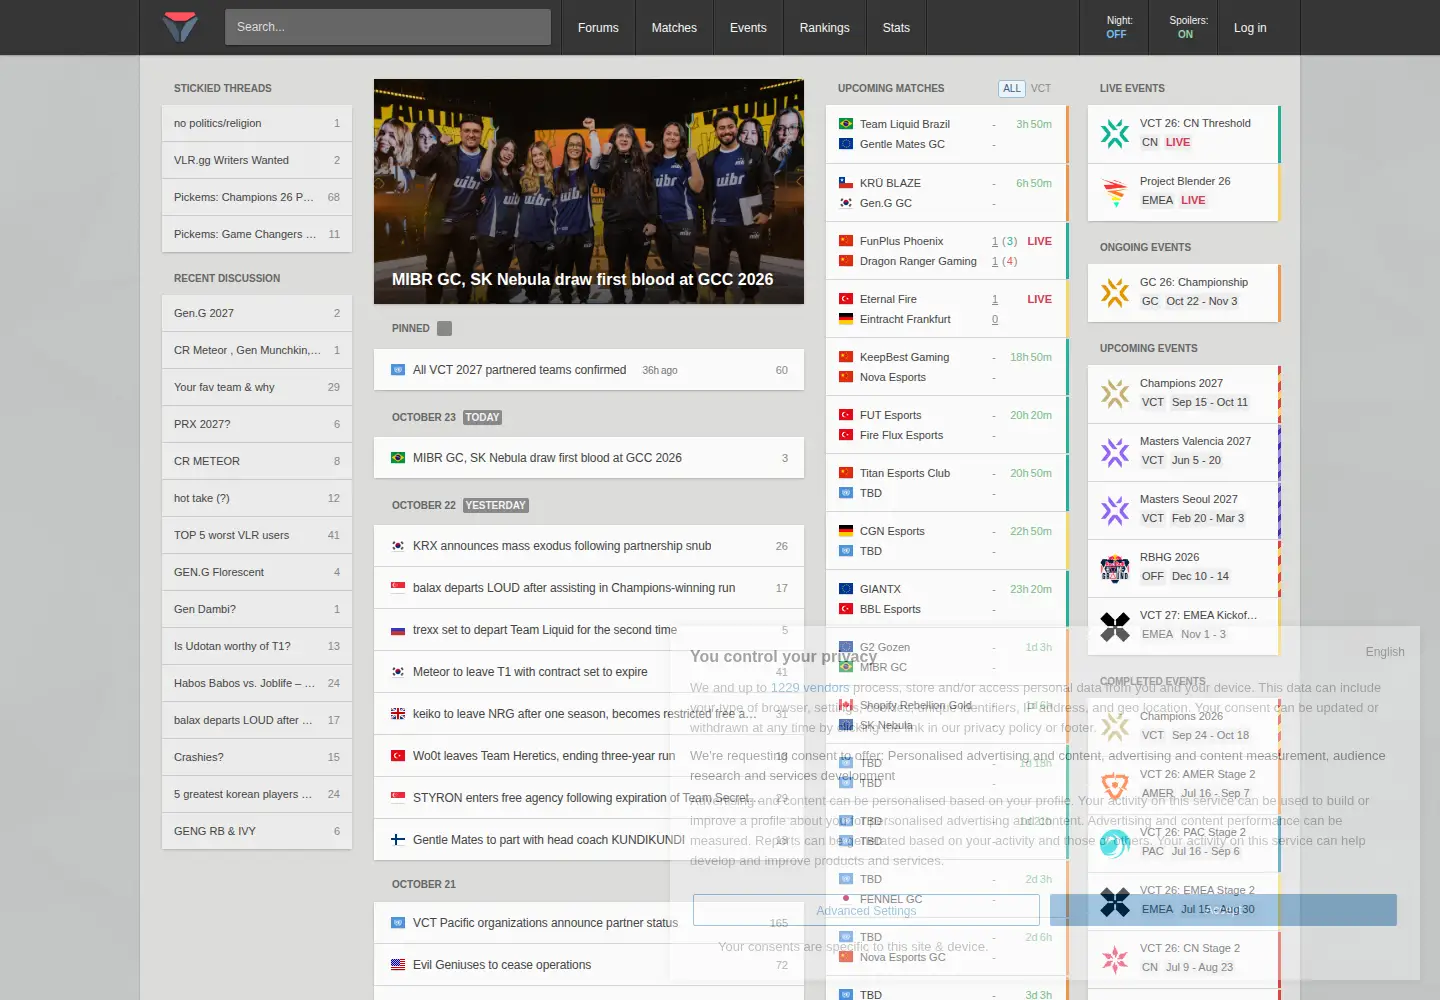Toggle Spoilers setting
The height and width of the screenshot is (1000, 1440).
click(x=1187, y=27)
